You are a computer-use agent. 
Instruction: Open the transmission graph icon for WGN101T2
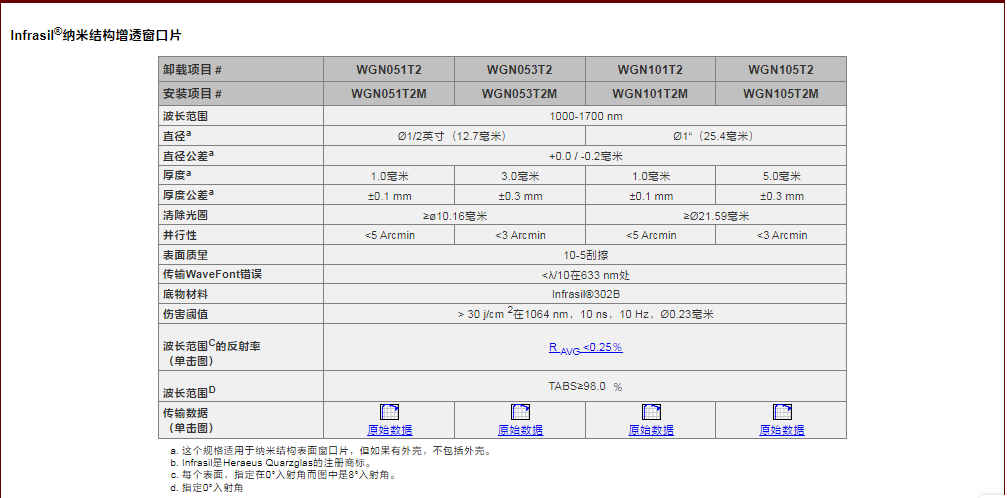pos(651,411)
